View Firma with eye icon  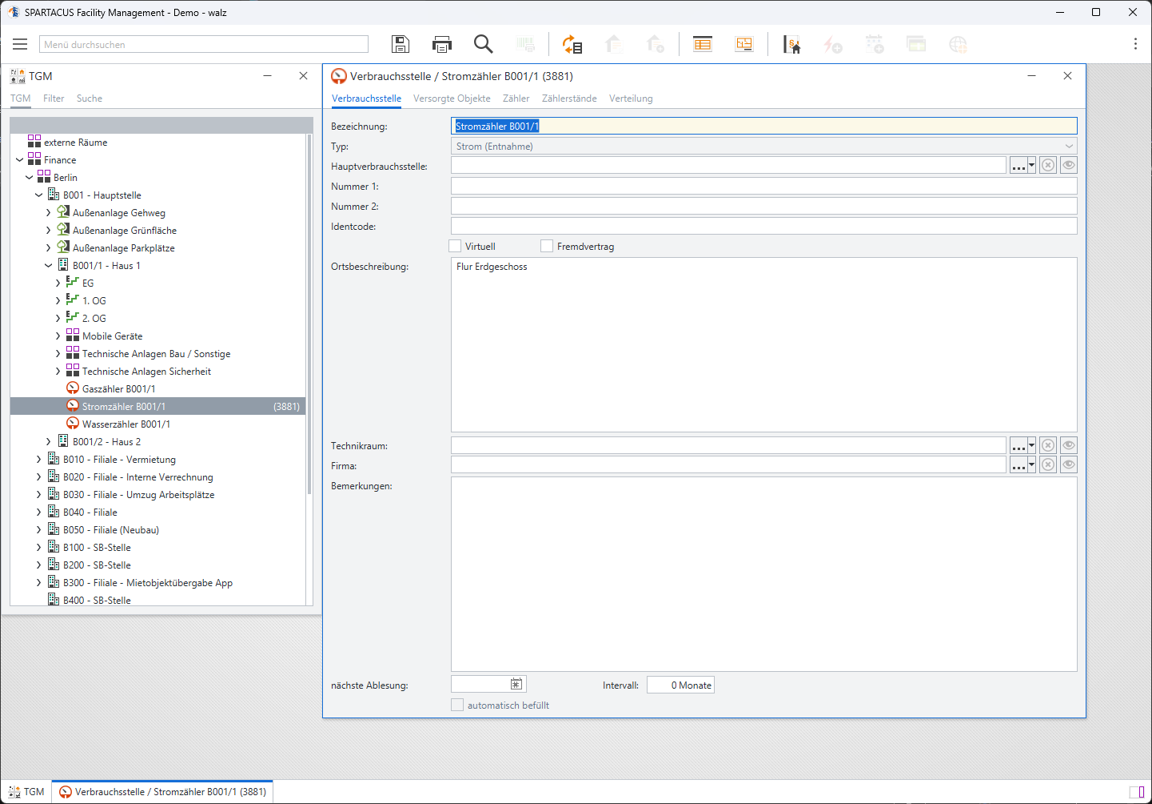[1069, 465]
